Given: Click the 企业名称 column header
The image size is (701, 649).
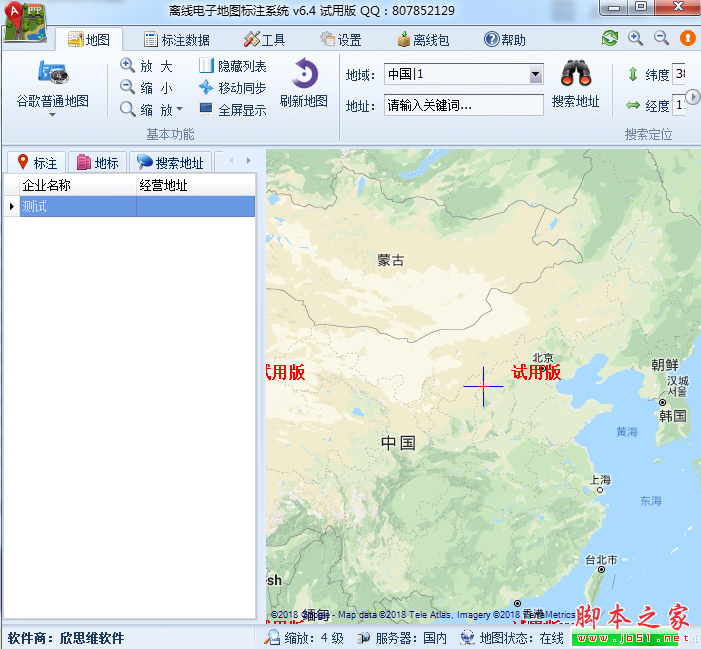Looking at the screenshot, I should coord(78,185).
